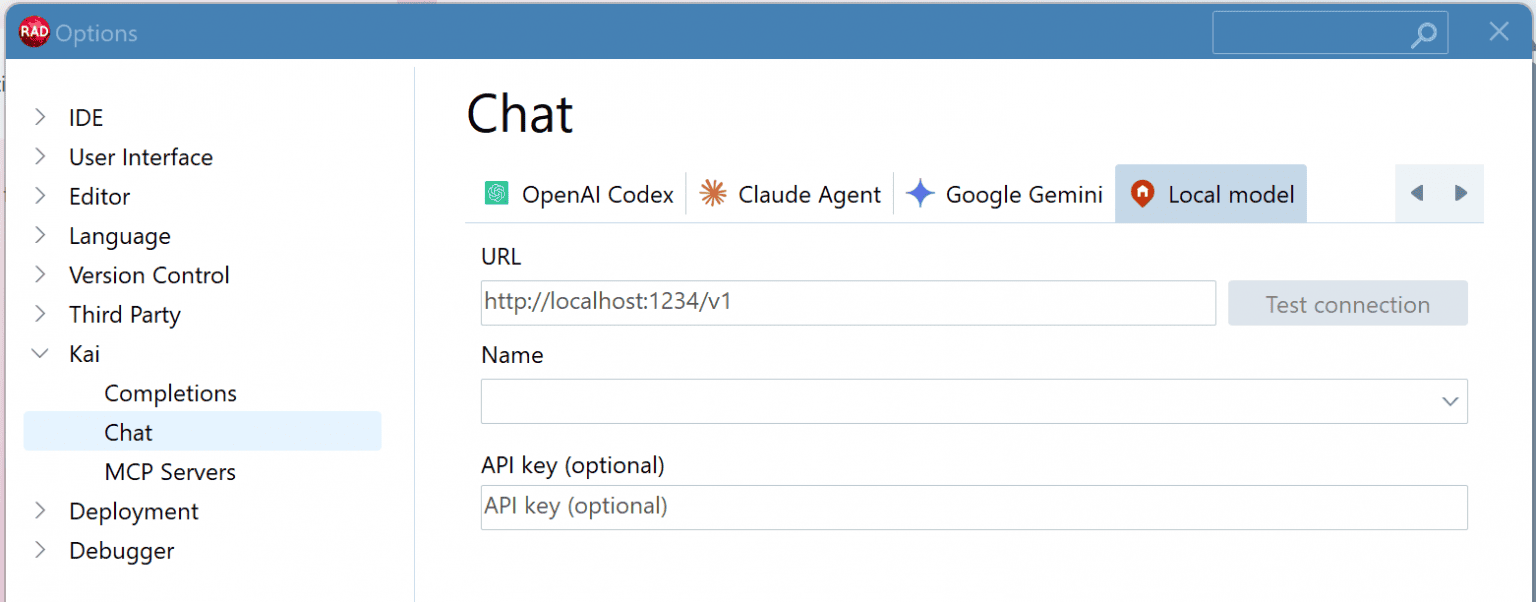Viewport: 1536px width, 602px height.
Task: Switch to the Claude Agent tab
Action: pyautogui.click(x=790, y=194)
